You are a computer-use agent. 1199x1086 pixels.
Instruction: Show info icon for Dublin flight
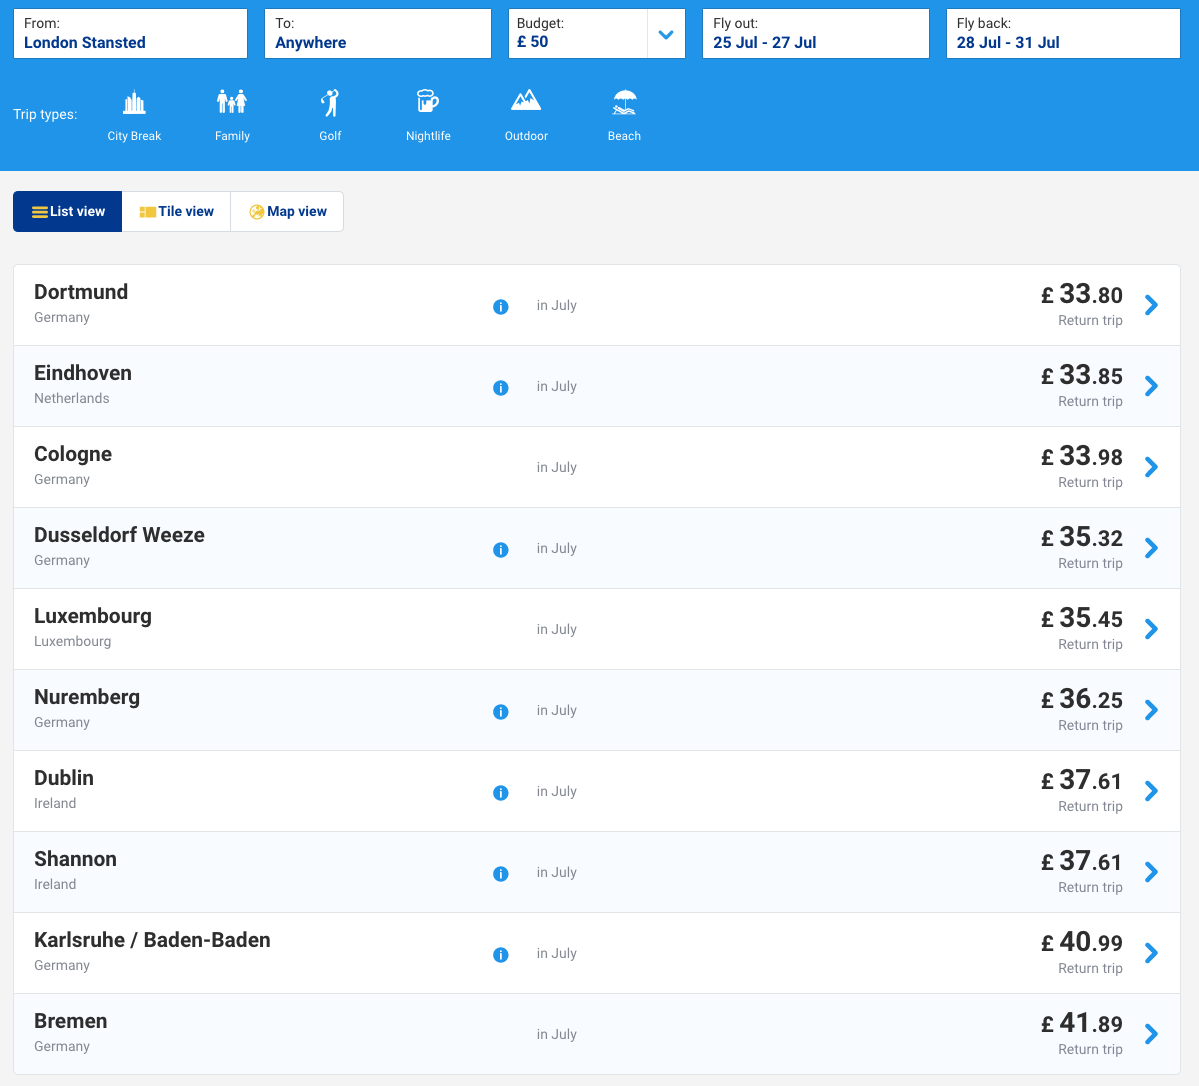(501, 793)
